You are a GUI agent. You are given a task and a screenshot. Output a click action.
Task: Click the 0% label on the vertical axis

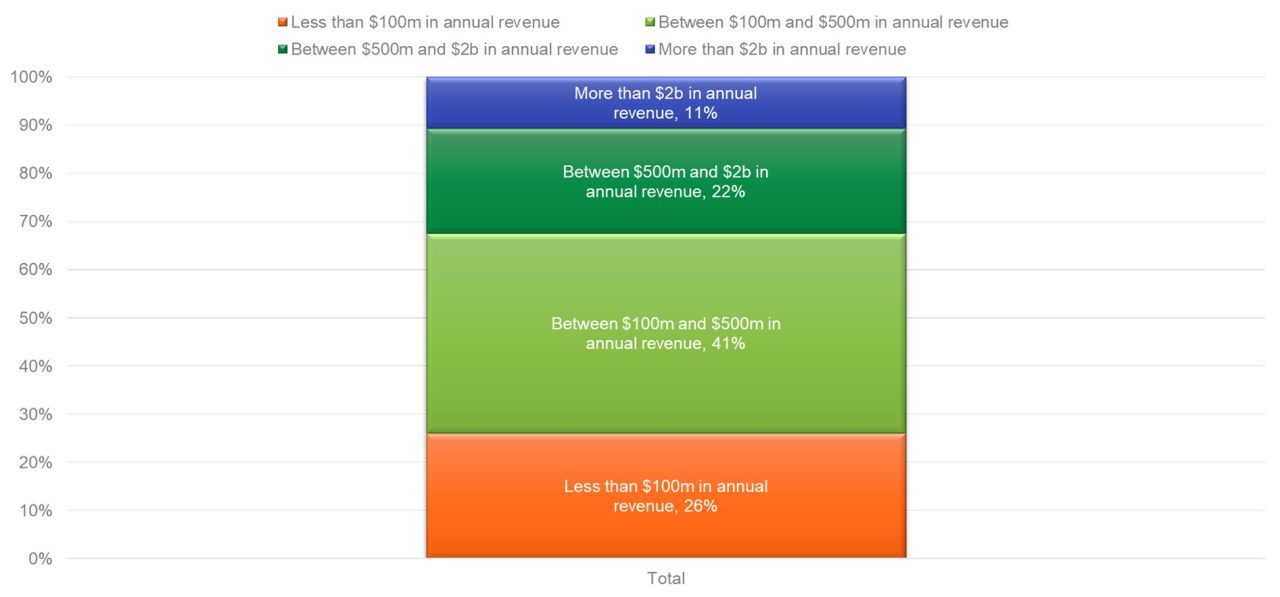coord(38,558)
